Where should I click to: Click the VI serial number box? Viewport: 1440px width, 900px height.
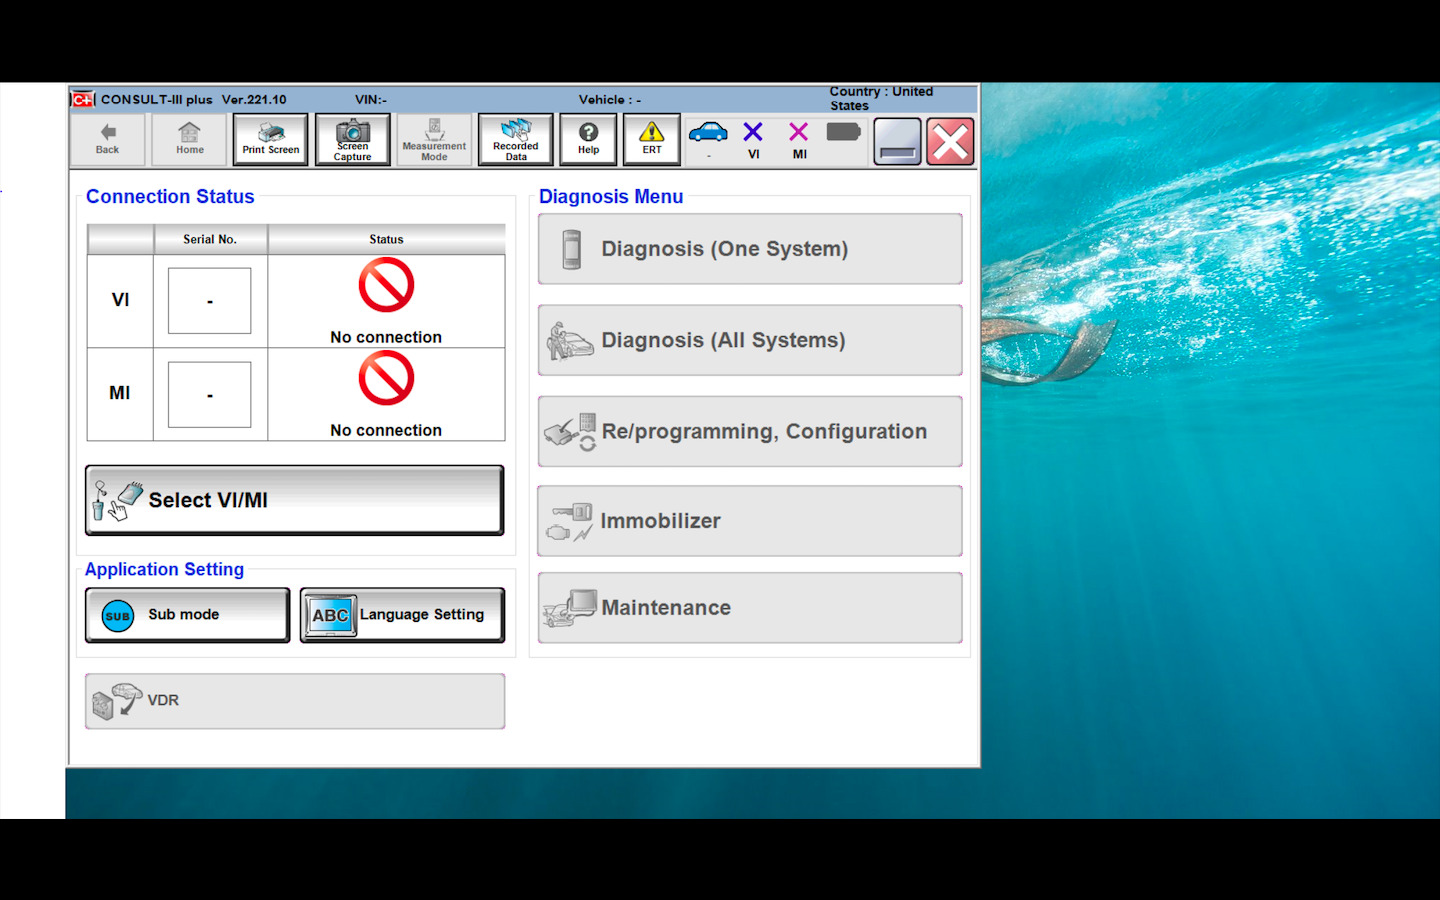(x=209, y=301)
